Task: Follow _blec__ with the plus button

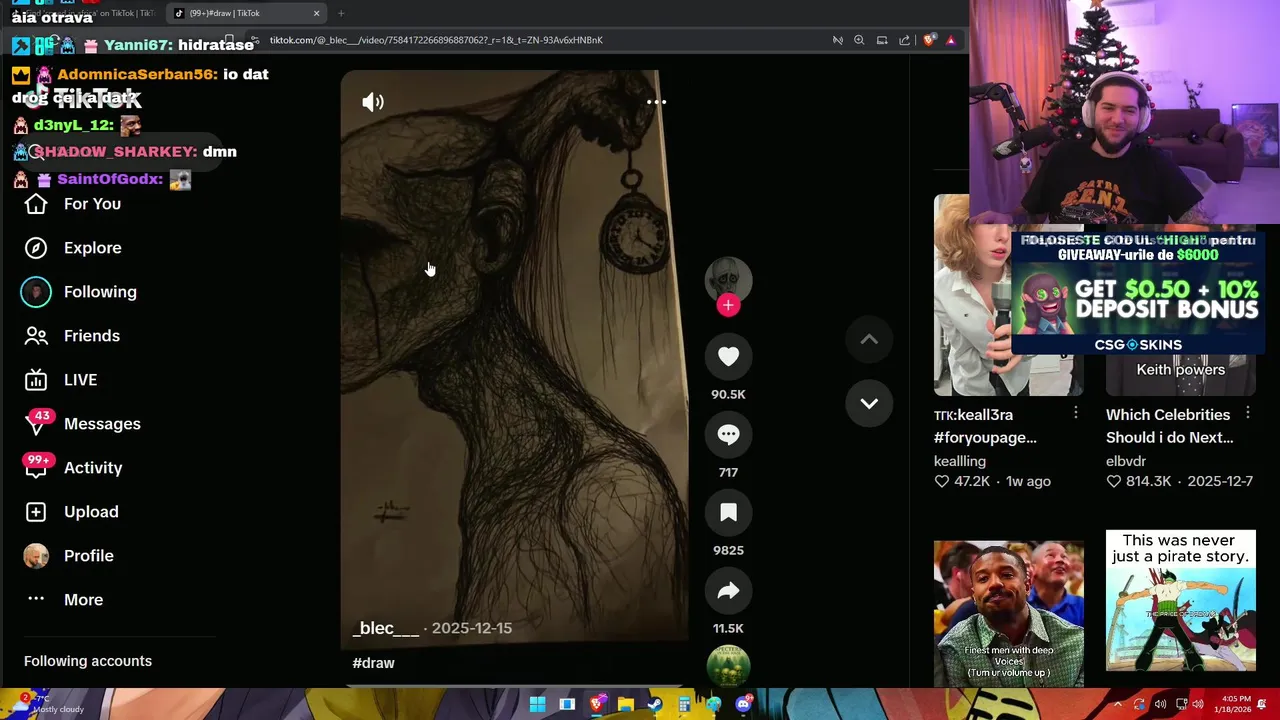Action: tap(728, 305)
